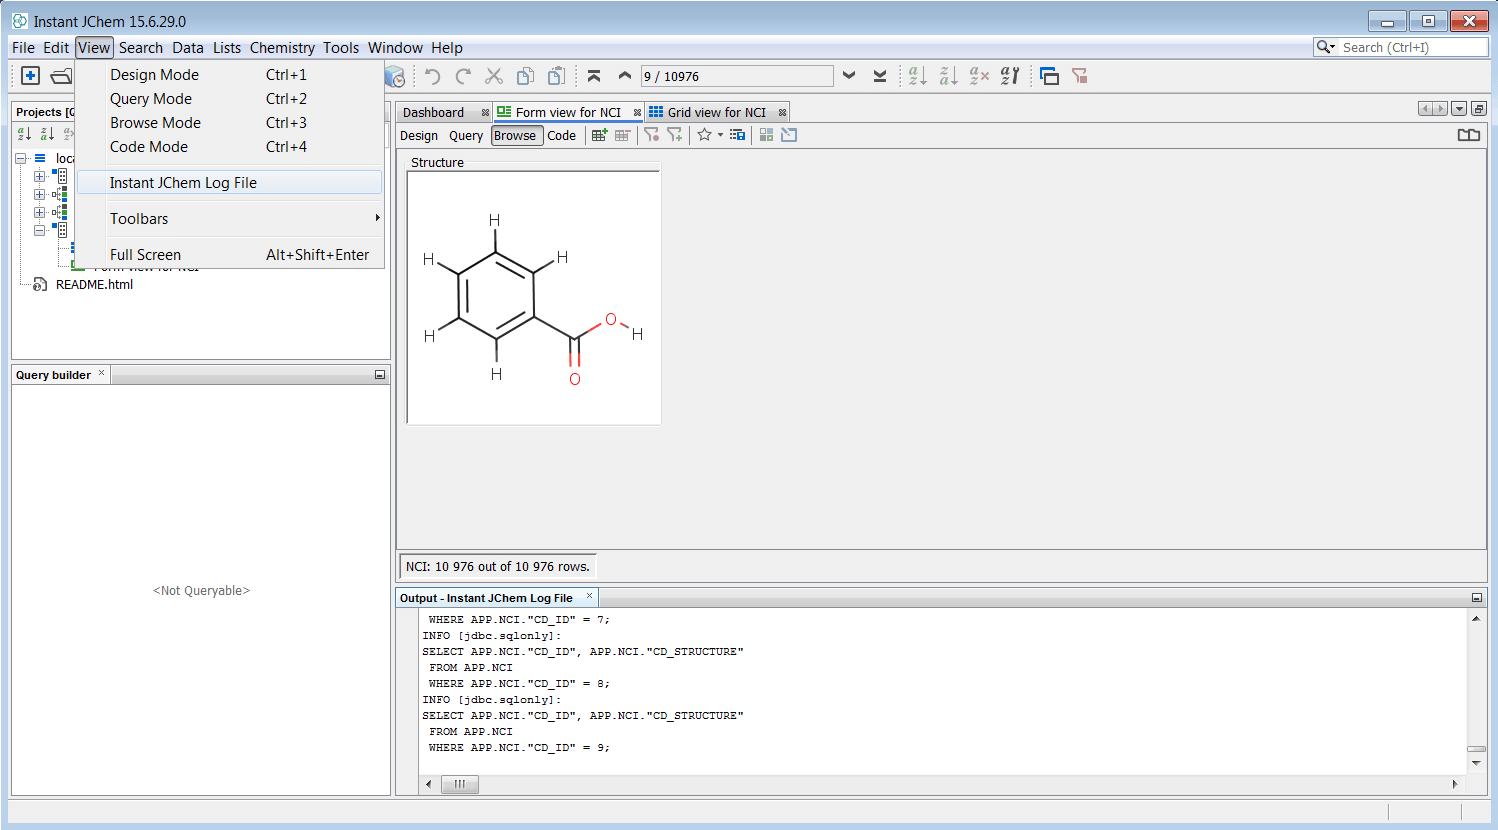Open the dropdown arrow next to the star icon
Screen dimensions: 1498x830
pyautogui.click(x=719, y=135)
